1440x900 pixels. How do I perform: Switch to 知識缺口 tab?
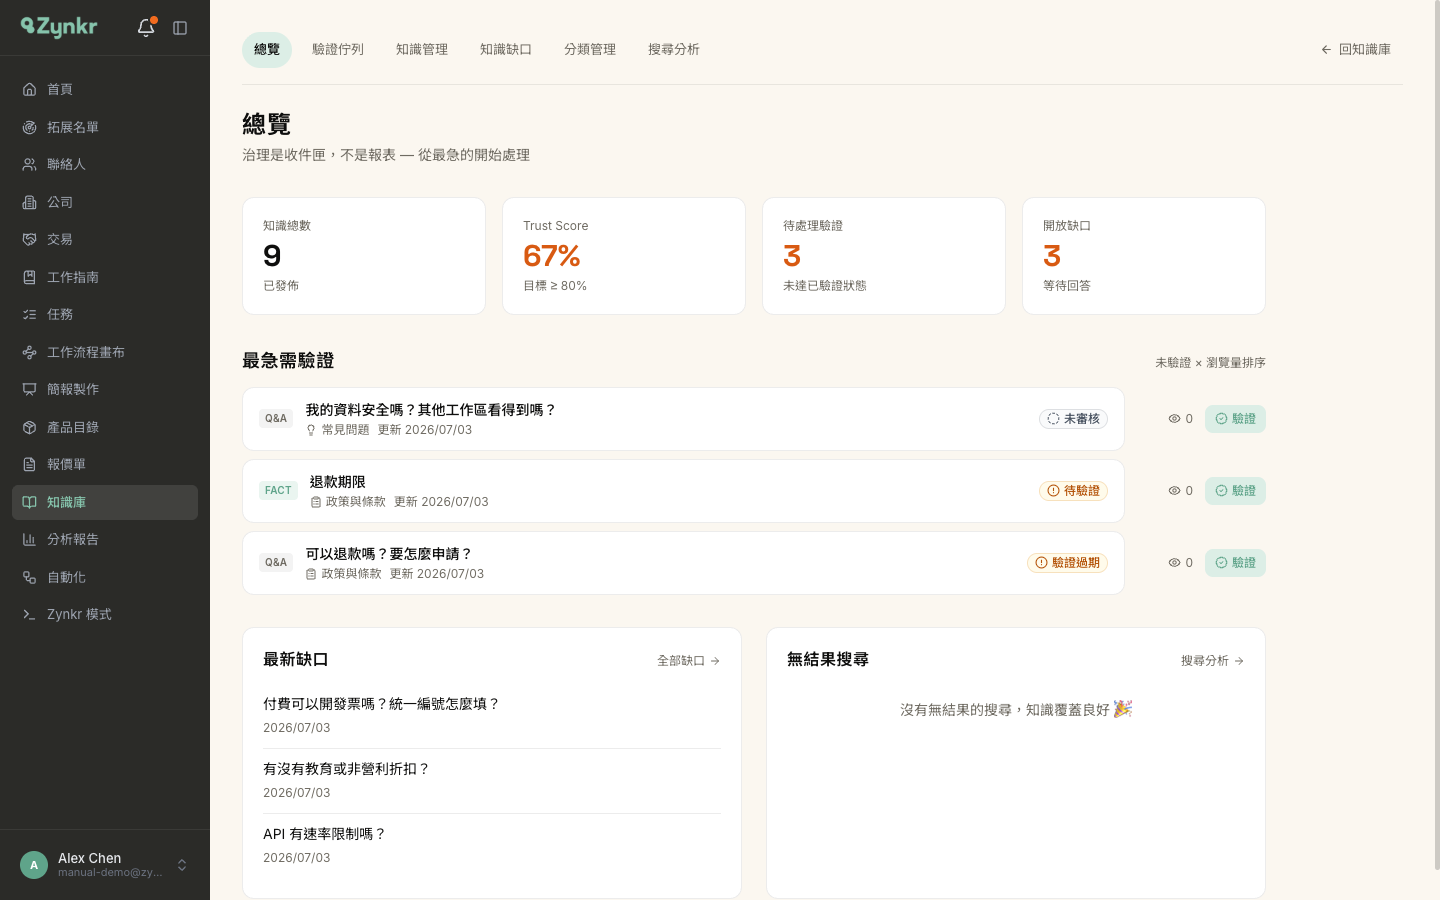pyautogui.click(x=506, y=49)
